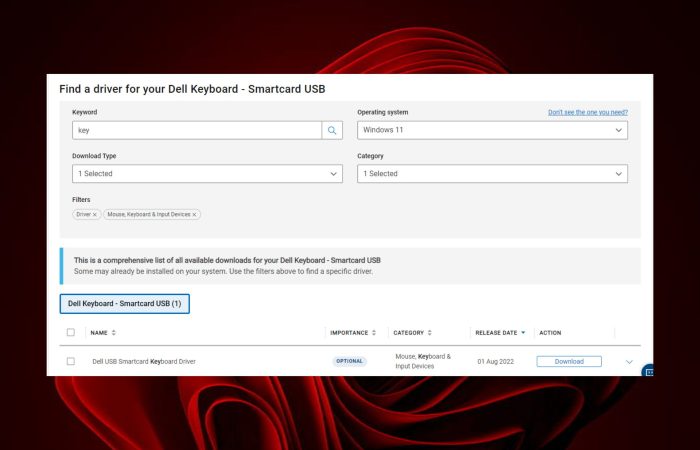Sort the table by Release Date
This screenshot has height=450, width=700.
500,333
